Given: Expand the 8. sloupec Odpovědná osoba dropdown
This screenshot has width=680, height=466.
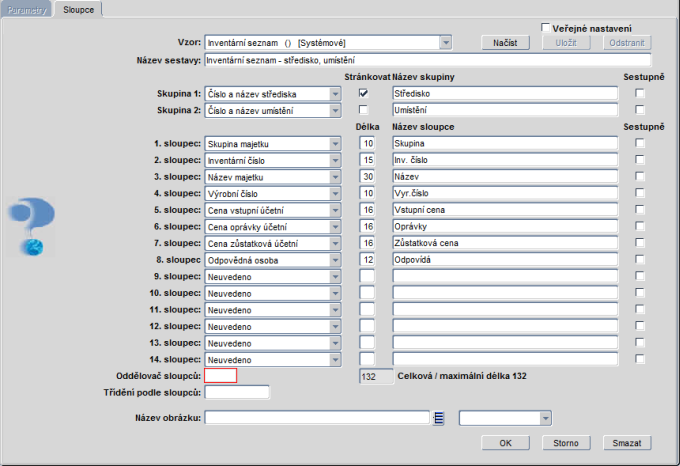Looking at the screenshot, I should pyautogui.click(x=335, y=260).
